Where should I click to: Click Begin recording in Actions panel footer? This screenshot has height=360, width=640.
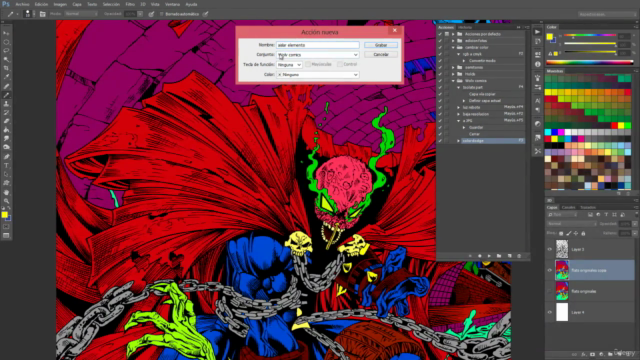(x=480, y=256)
